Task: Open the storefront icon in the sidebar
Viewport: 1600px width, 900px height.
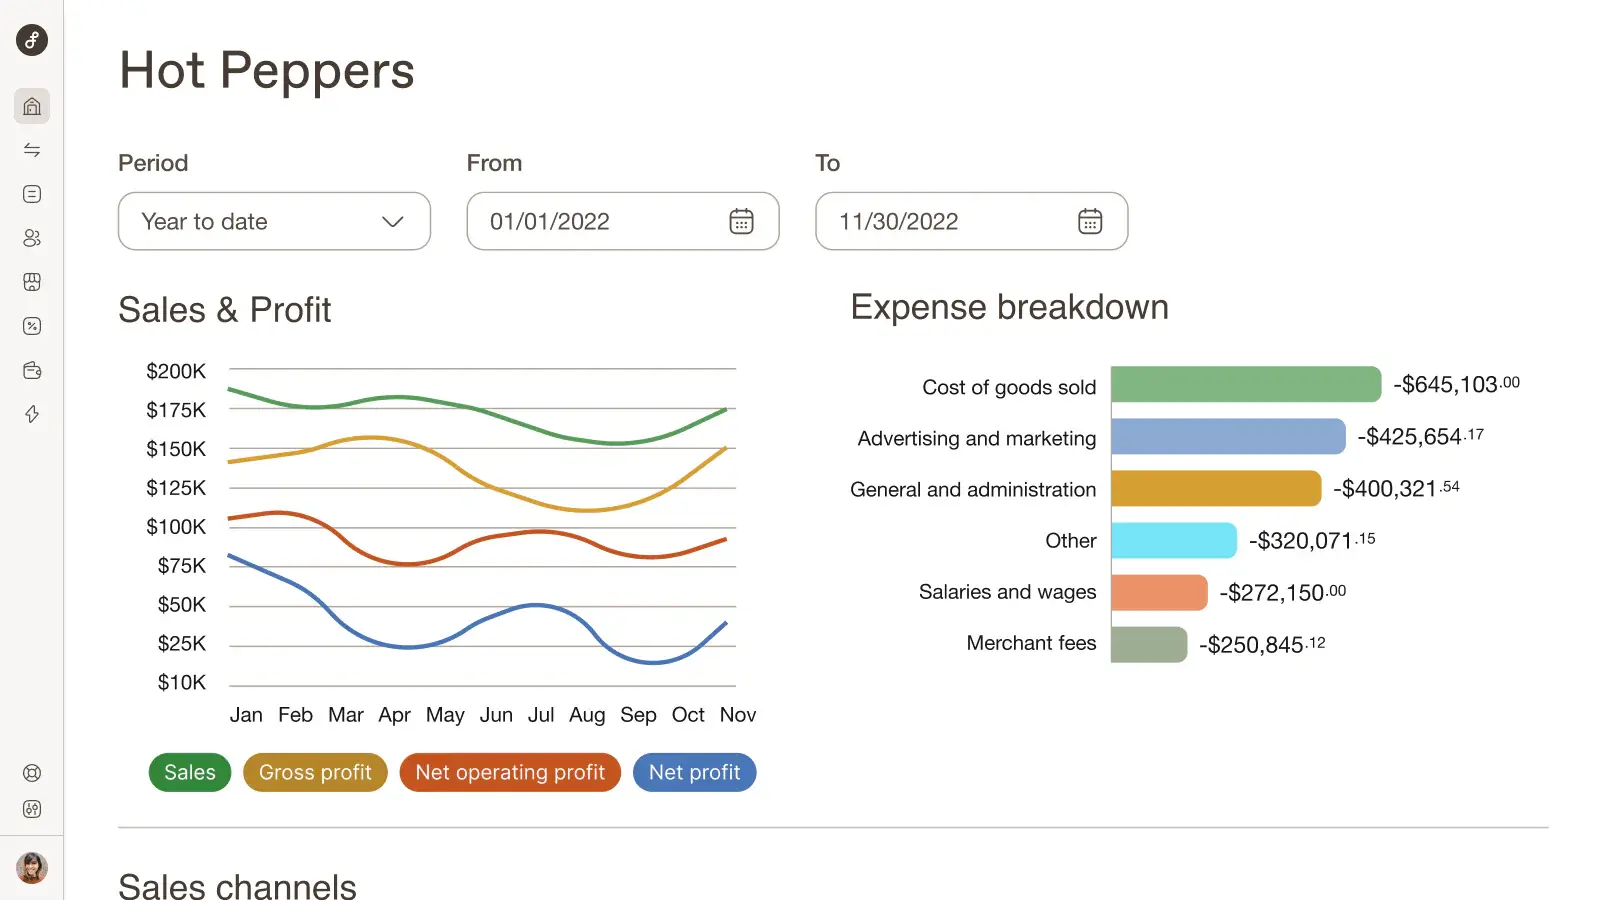Action: click(x=32, y=282)
